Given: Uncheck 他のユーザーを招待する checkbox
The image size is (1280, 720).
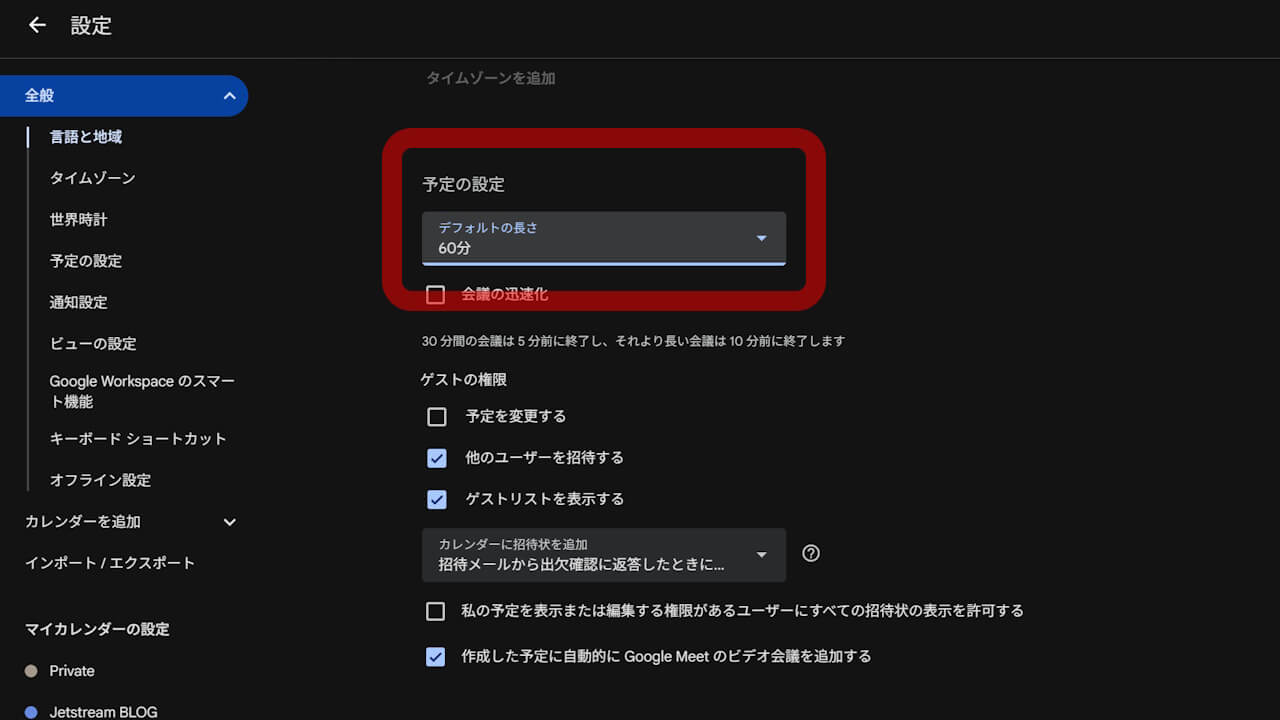Looking at the screenshot, I should point(437,458).
